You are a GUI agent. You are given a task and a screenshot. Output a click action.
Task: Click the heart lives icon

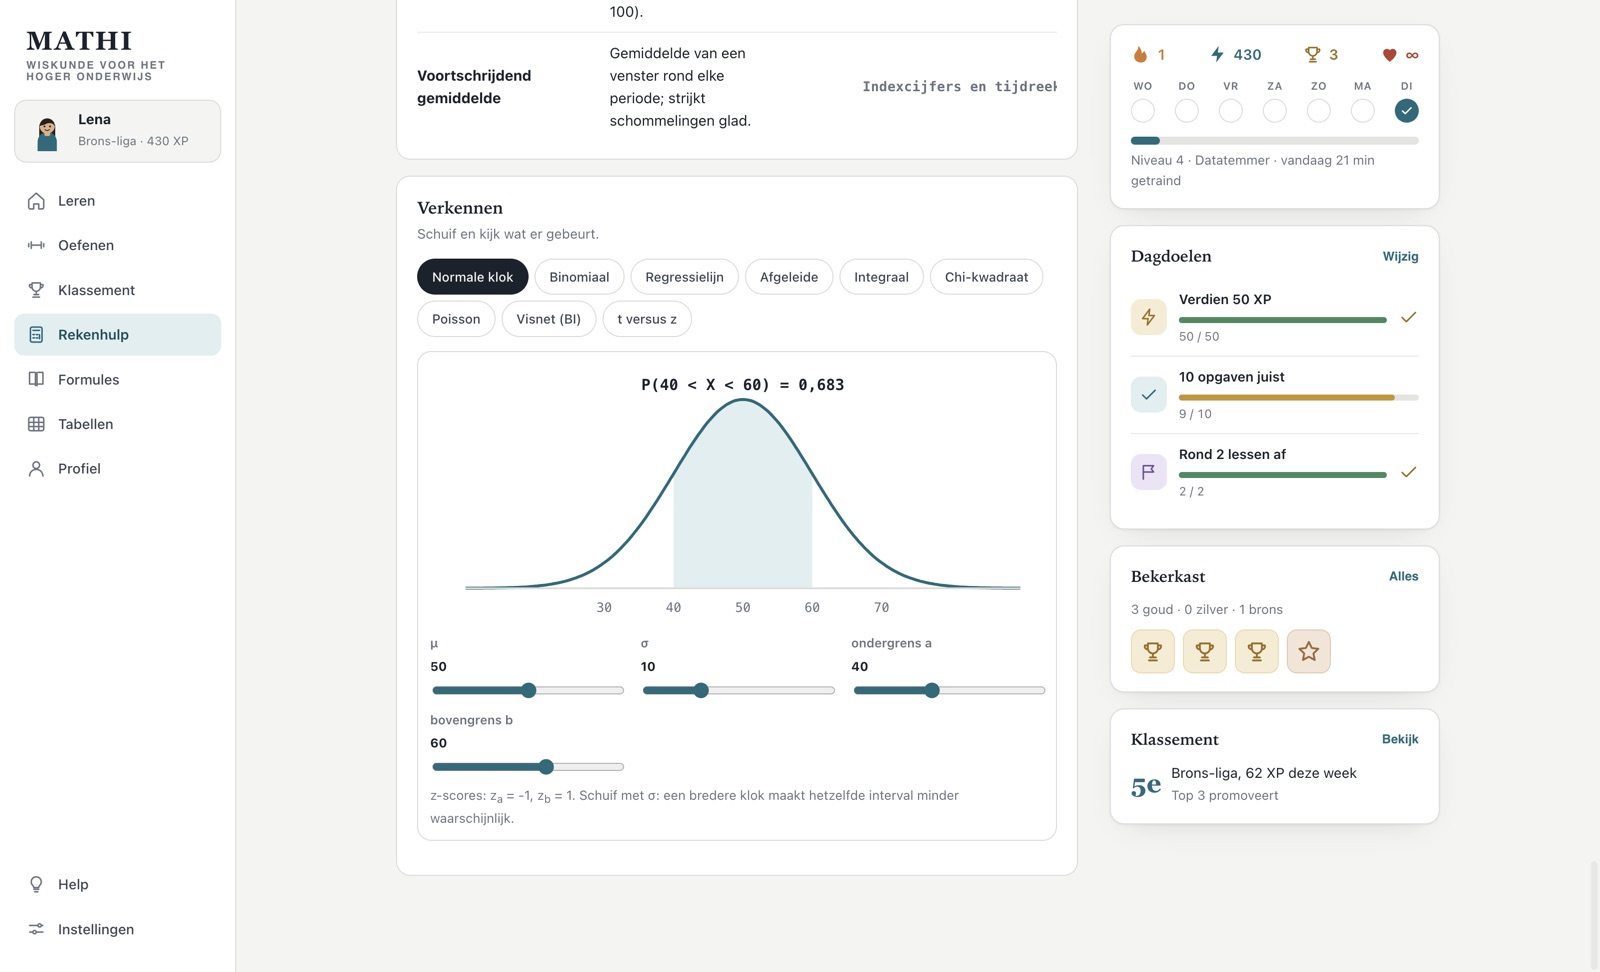pos(1389,55)
